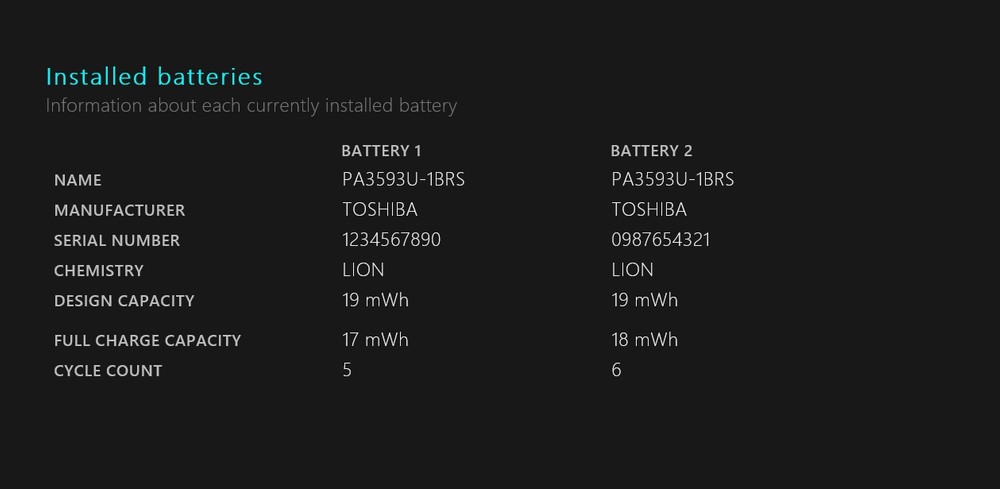Click the SERIAL NUMBER row label
This screenshot has height=489, width=1000.
tap(117, 240)
